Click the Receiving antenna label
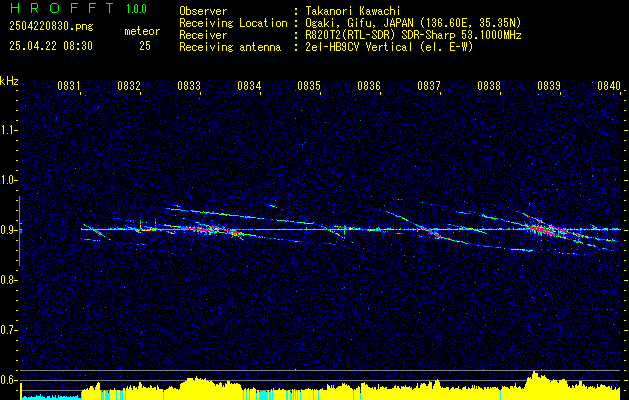This screenshot has height=400, width=629. tap(230, 47)
